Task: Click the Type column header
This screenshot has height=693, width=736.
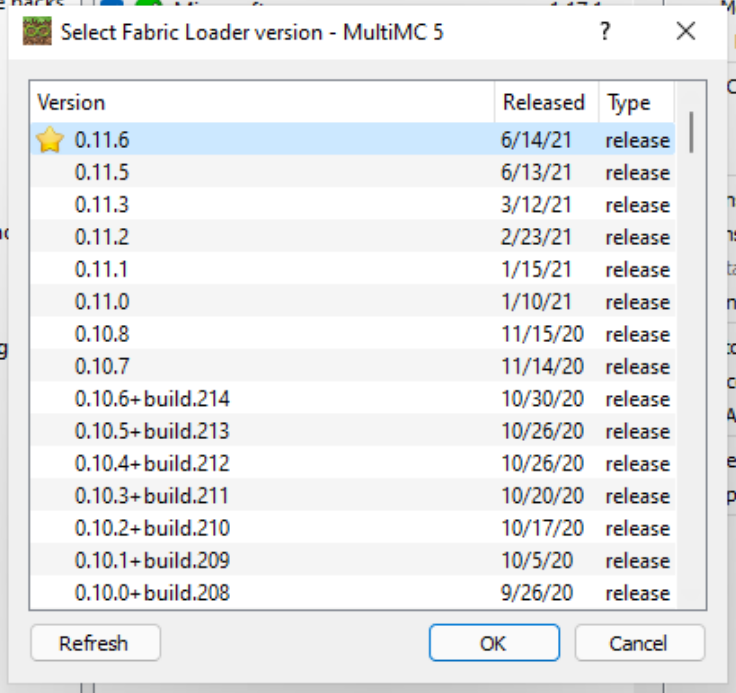Action: (629, 103)
